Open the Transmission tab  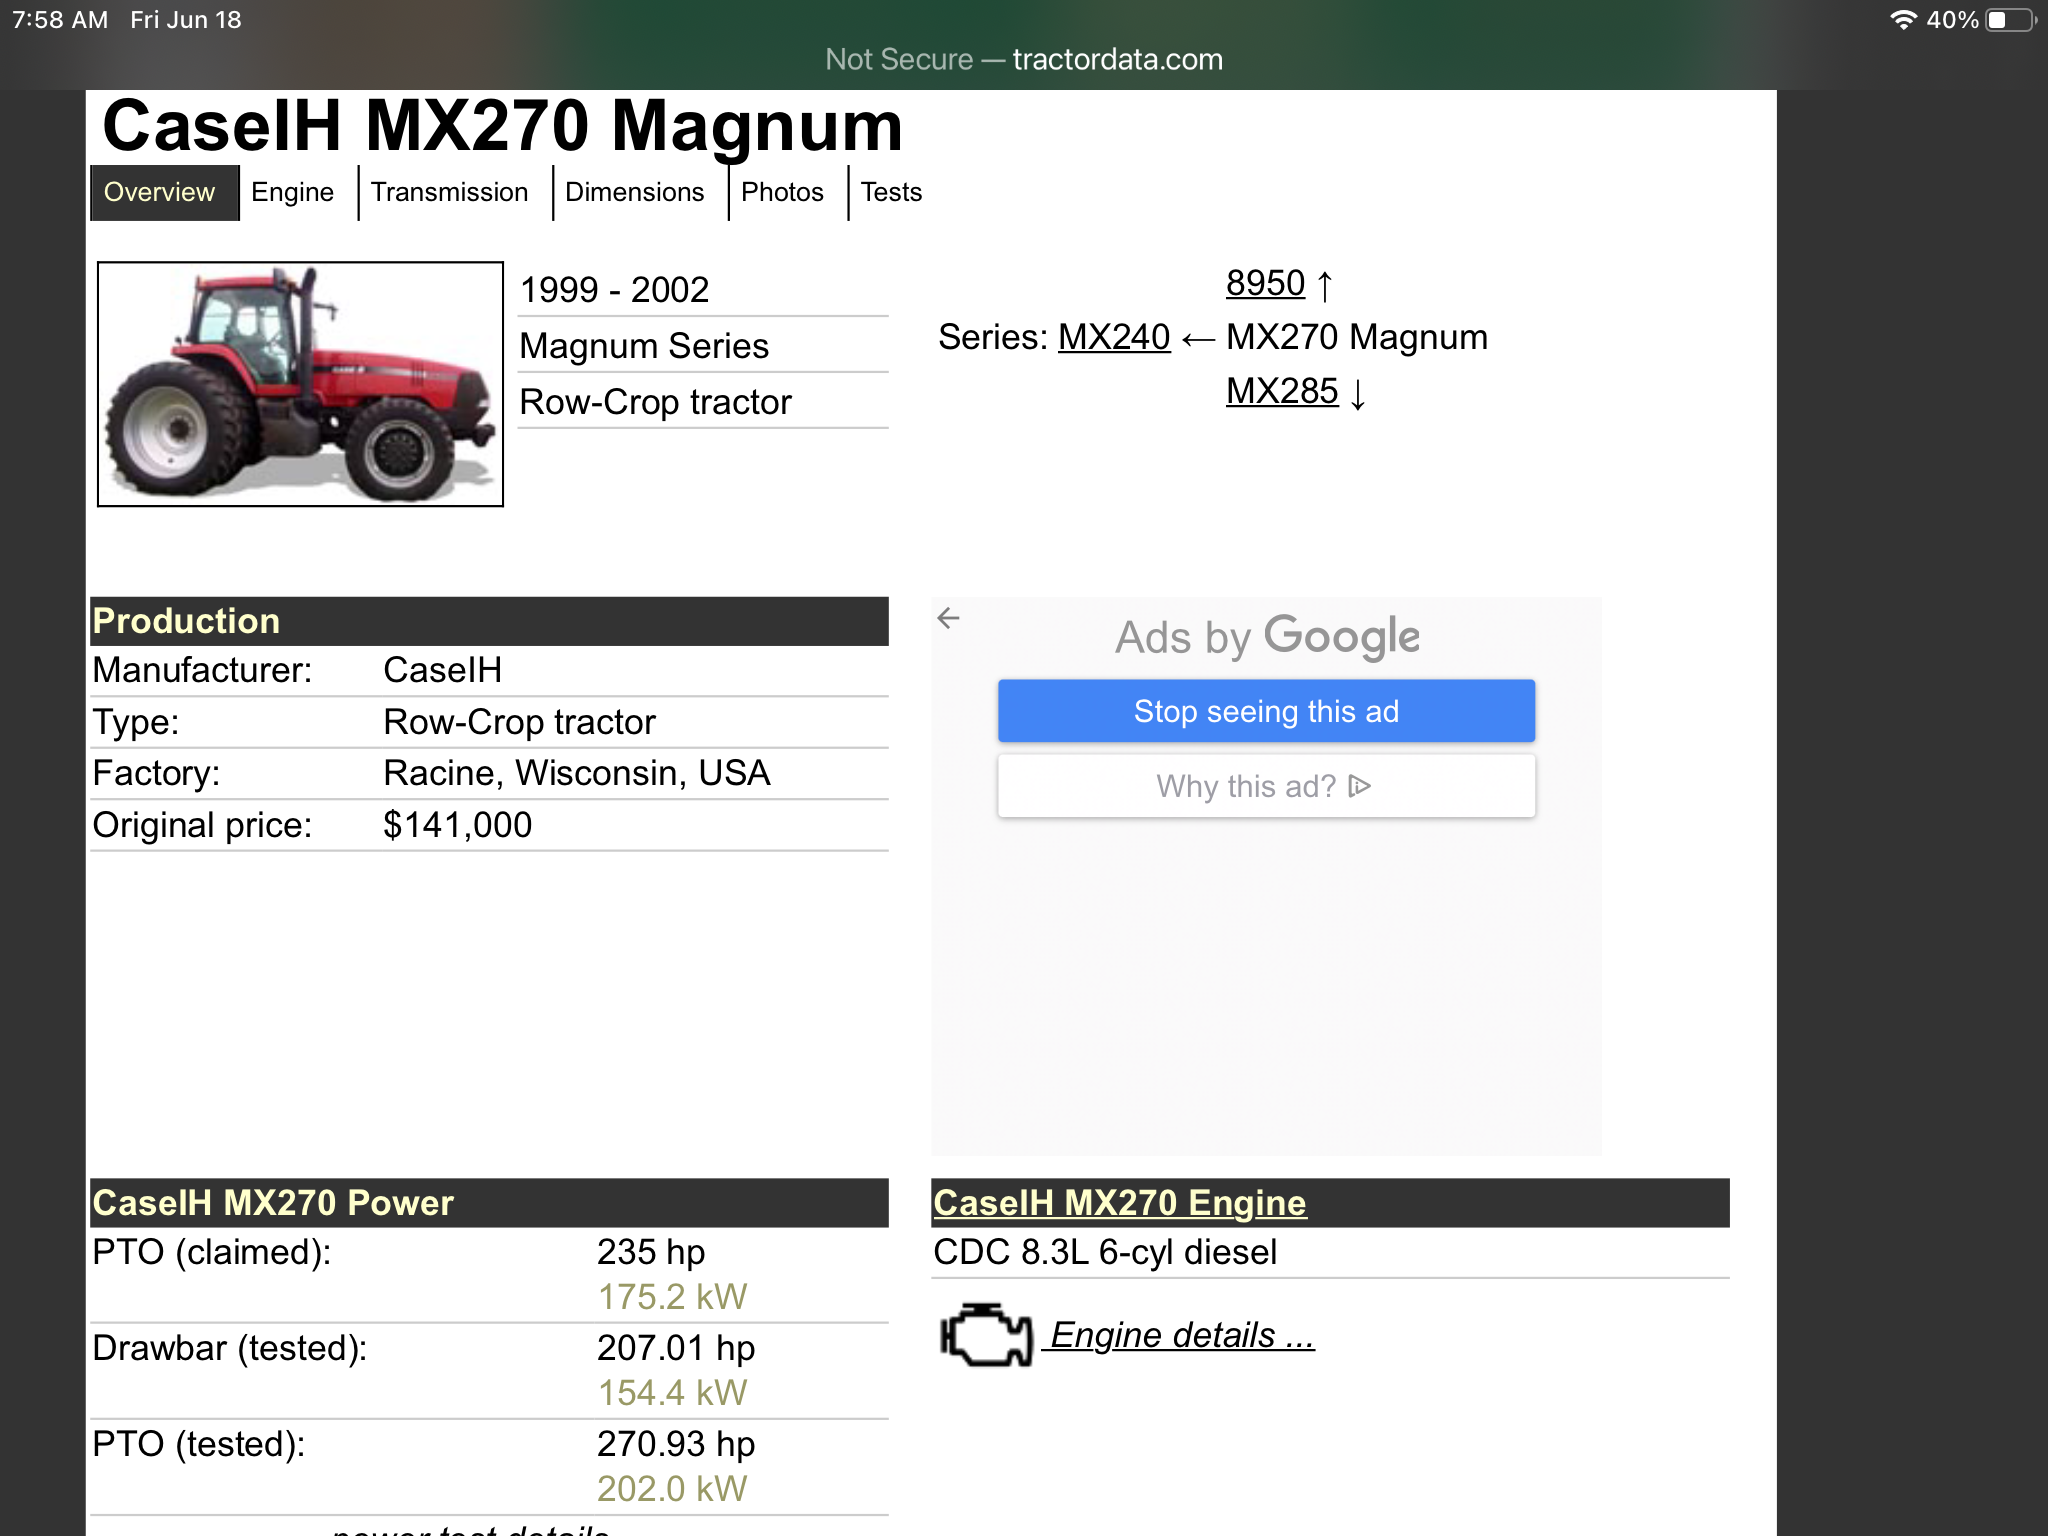pyautogui.click(x=450, y=192)
